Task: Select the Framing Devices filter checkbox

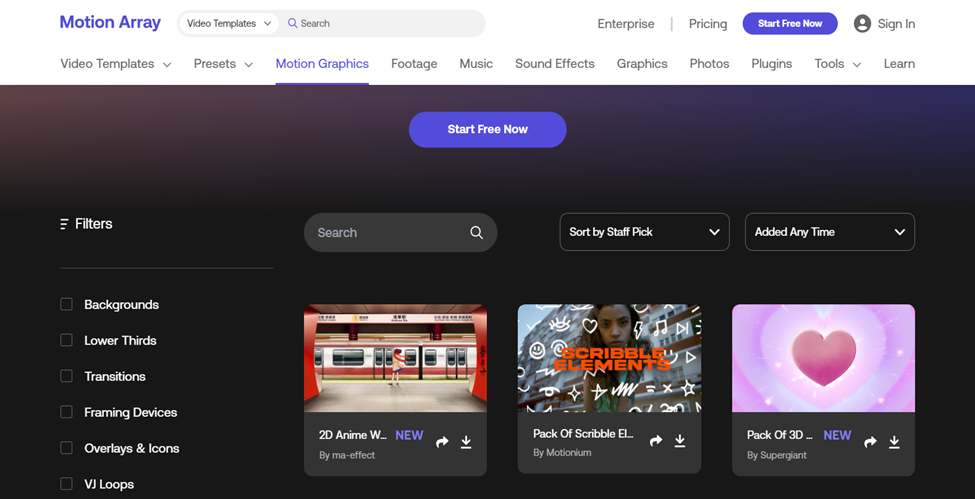Action: click(x=67, y=412)
